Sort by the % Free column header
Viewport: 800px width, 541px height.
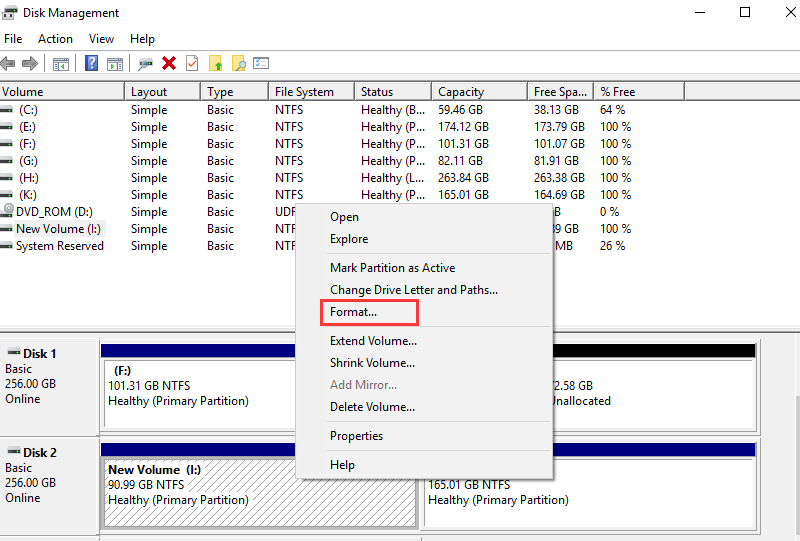point(639,92)
